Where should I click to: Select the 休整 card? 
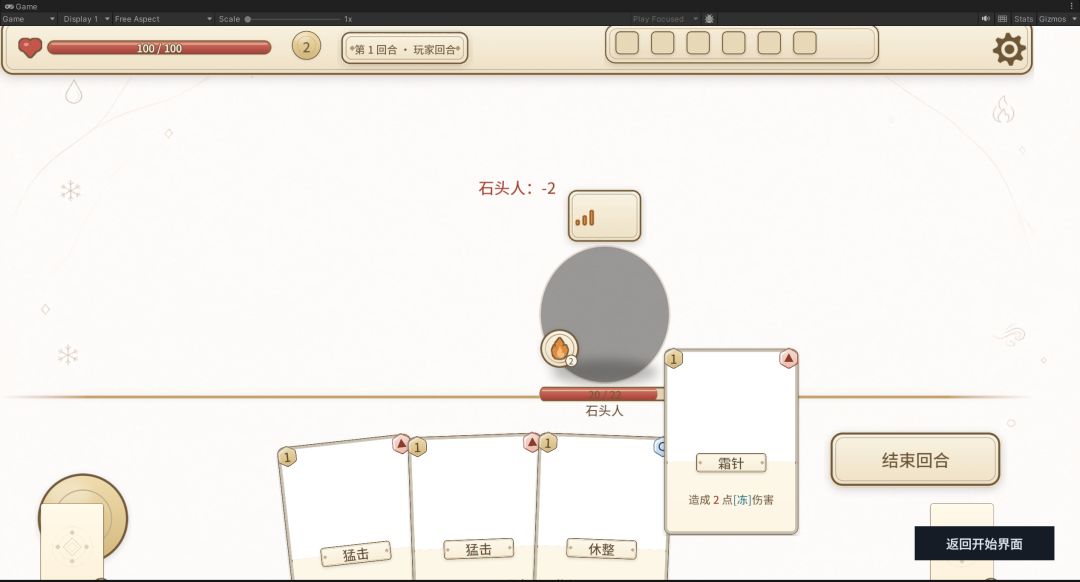[x=601, y=508]
